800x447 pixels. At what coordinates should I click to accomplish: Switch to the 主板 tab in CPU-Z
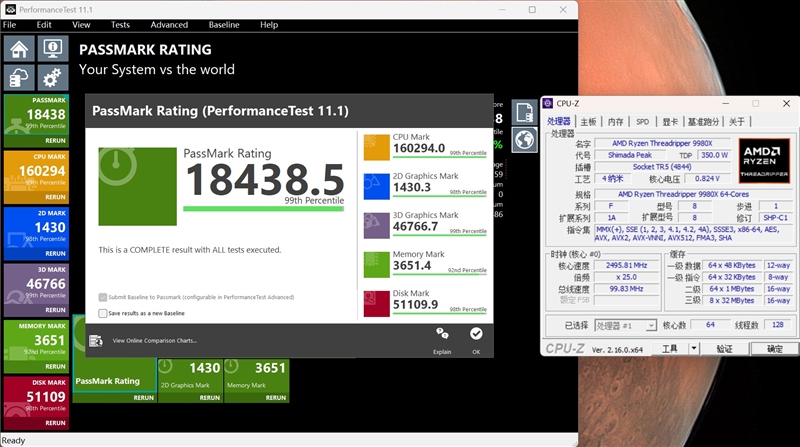tap(588, 121)
